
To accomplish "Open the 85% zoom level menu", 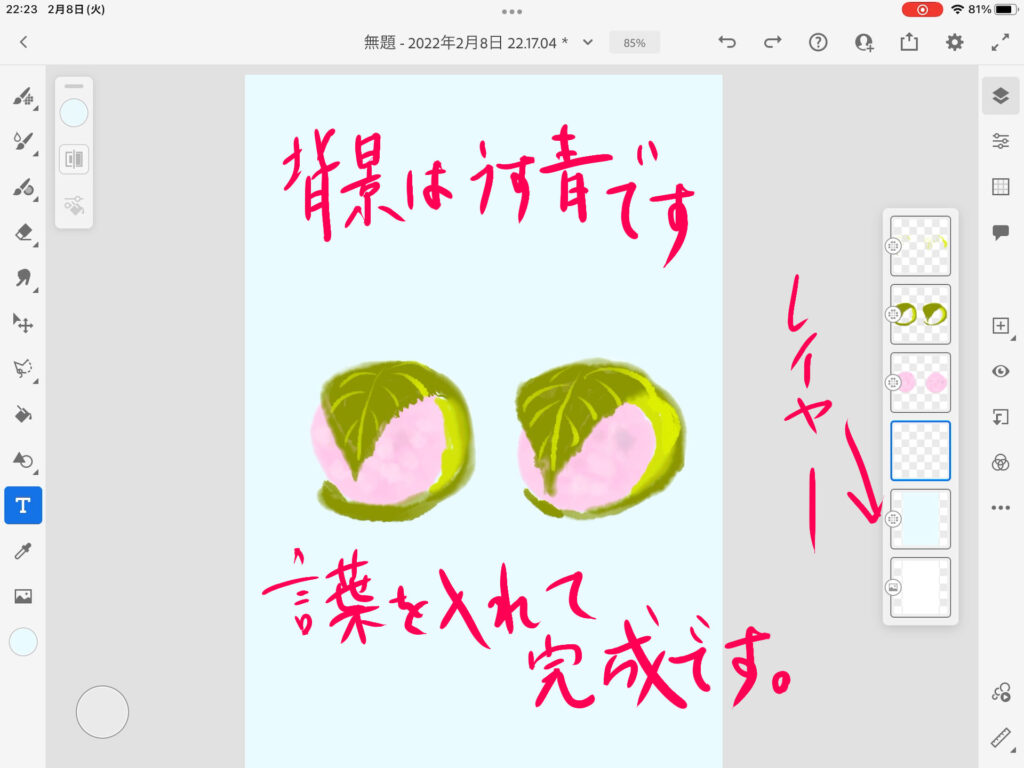I will pos(634,43).
